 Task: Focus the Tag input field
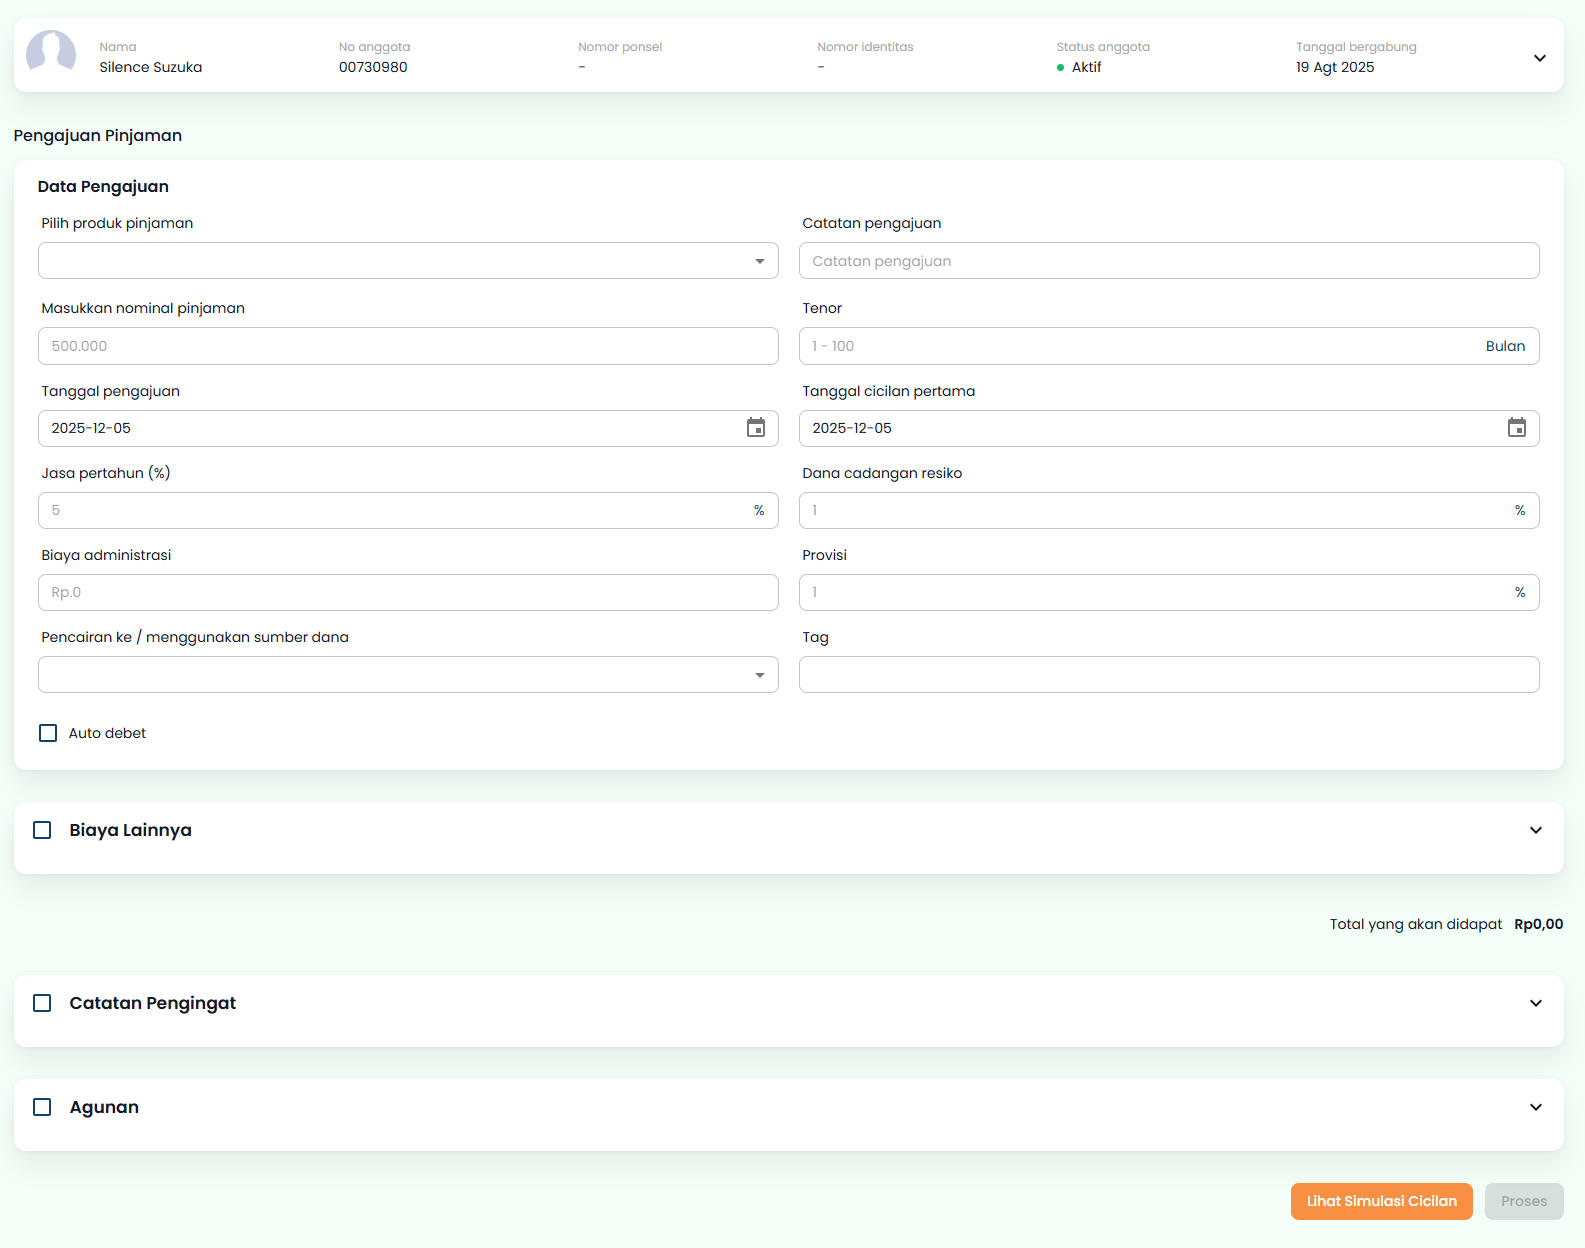(1168, 675)
